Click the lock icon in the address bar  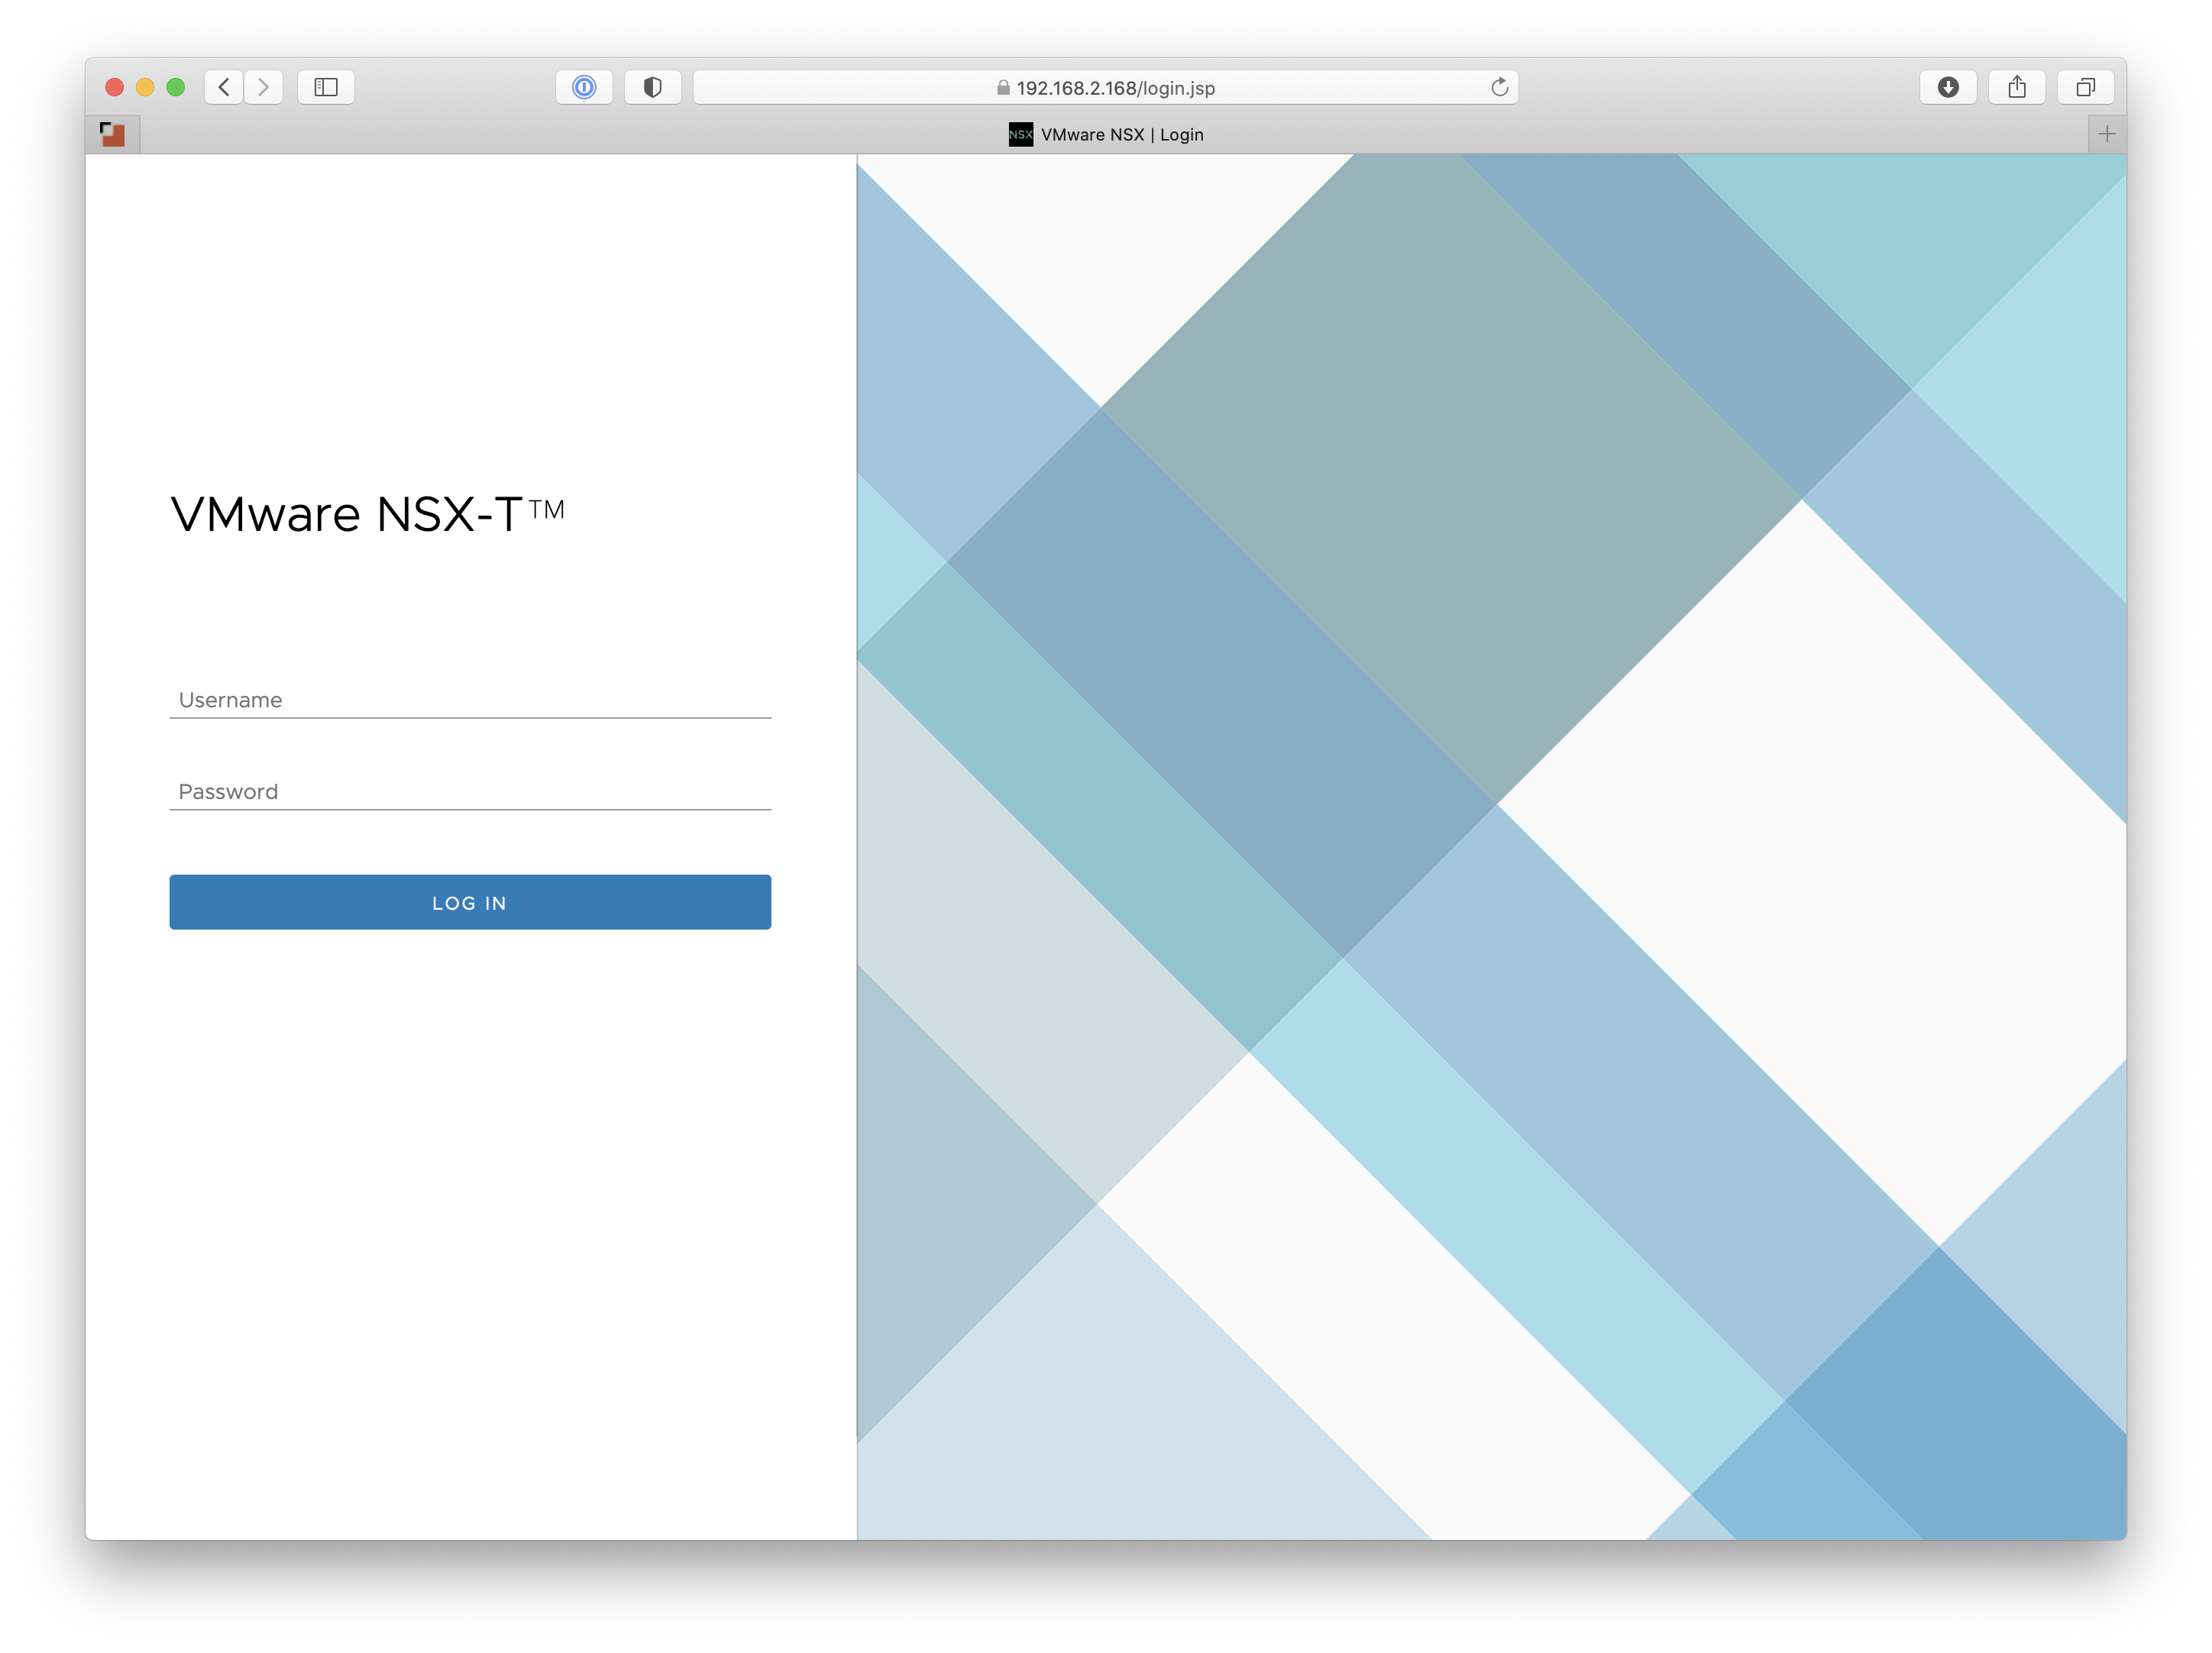point(1003,87)
